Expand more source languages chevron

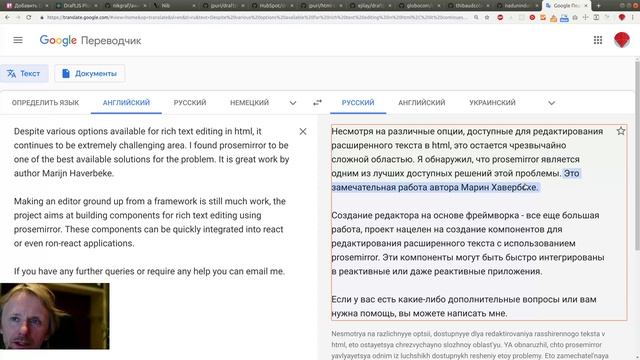pos(293,103)
